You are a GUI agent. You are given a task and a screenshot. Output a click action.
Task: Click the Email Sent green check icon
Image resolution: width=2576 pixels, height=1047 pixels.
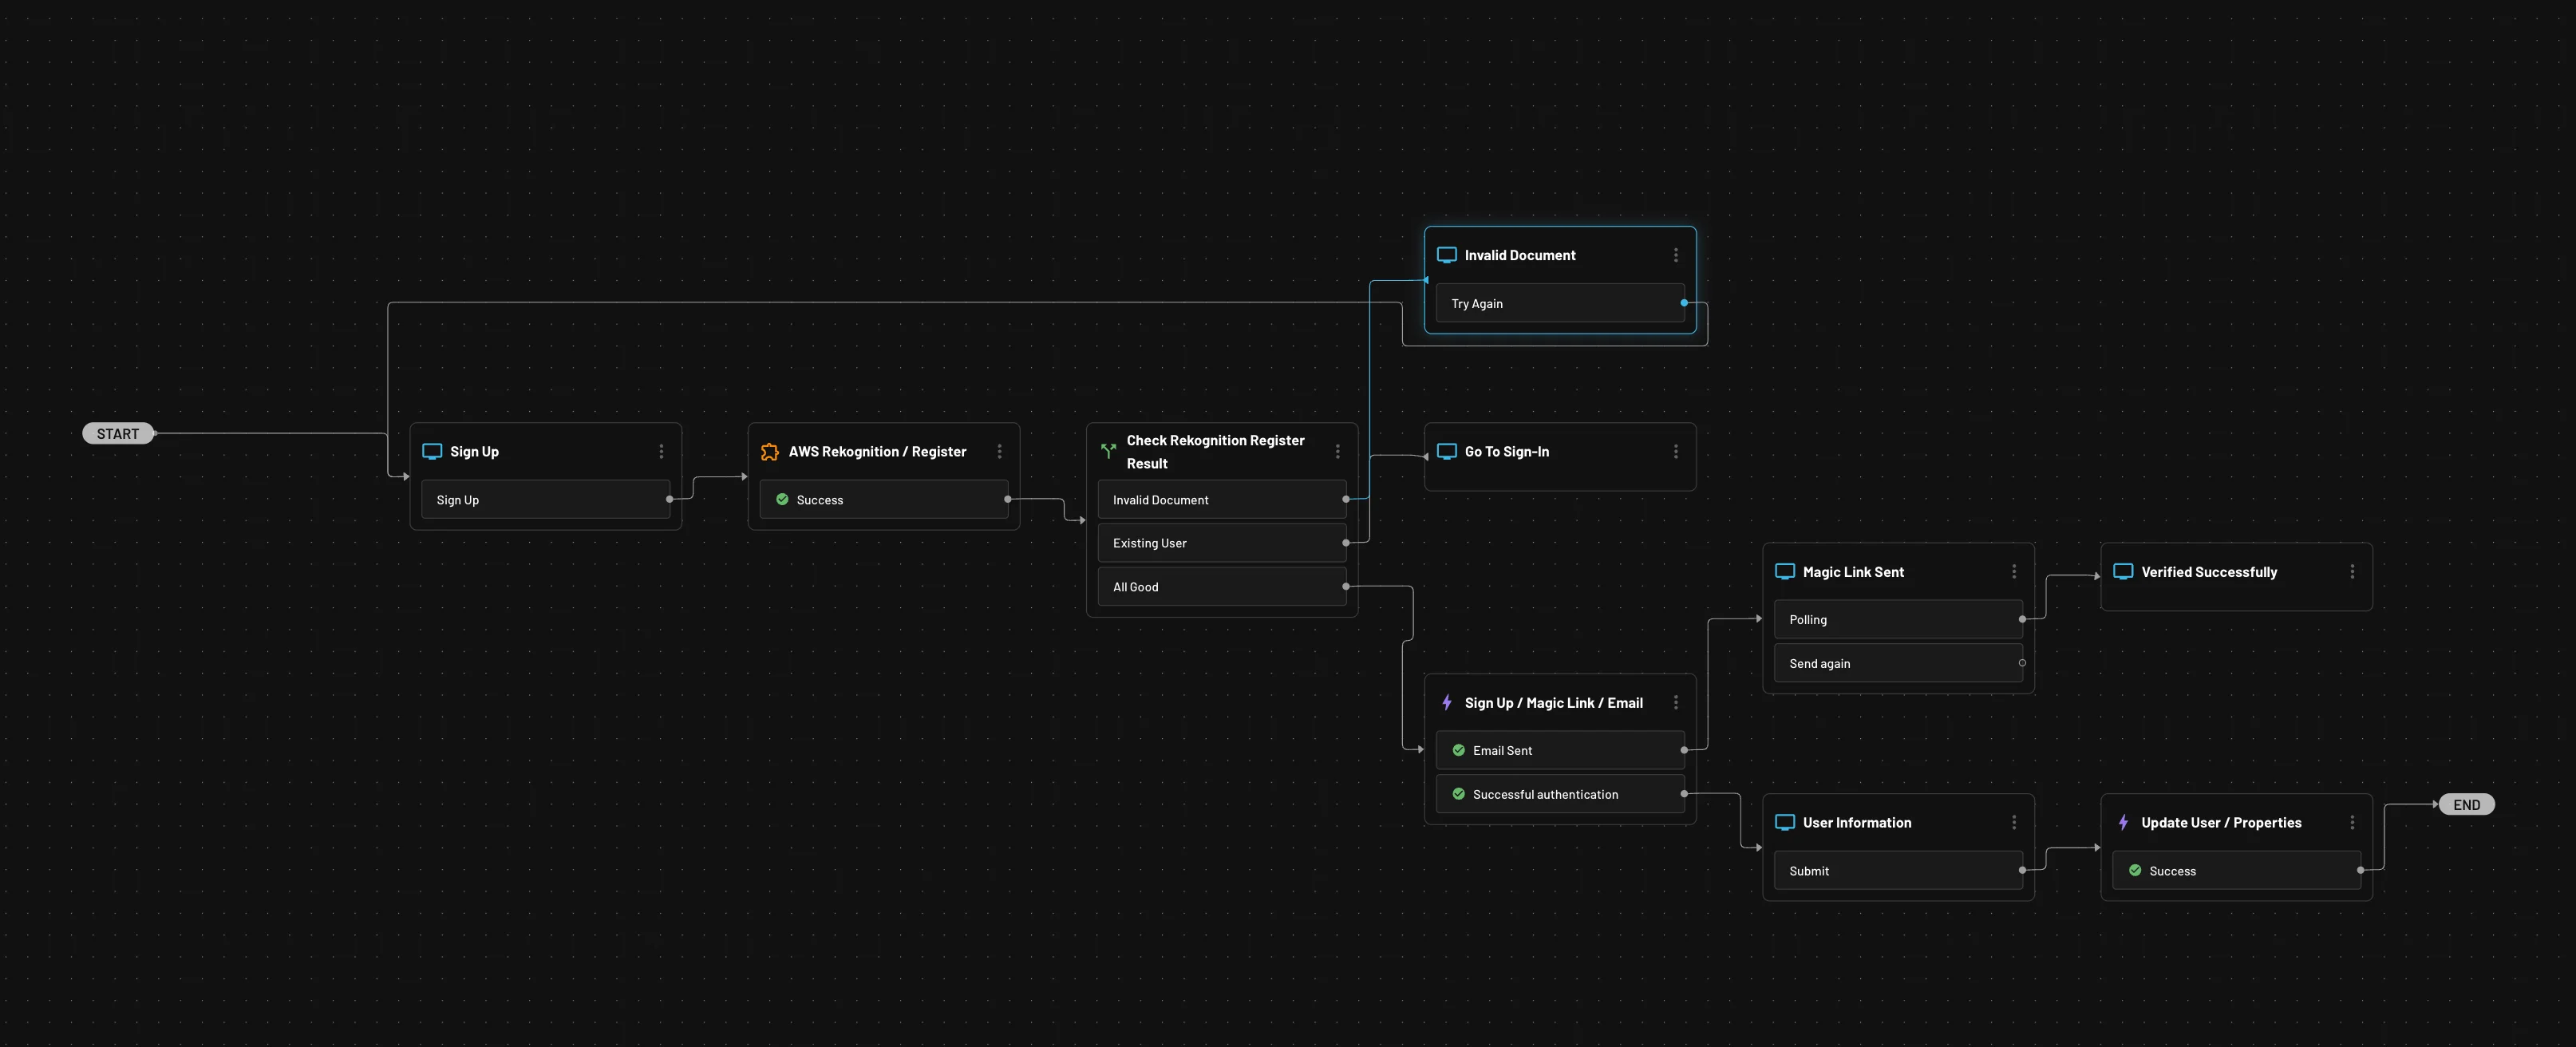pos(1458,750)
